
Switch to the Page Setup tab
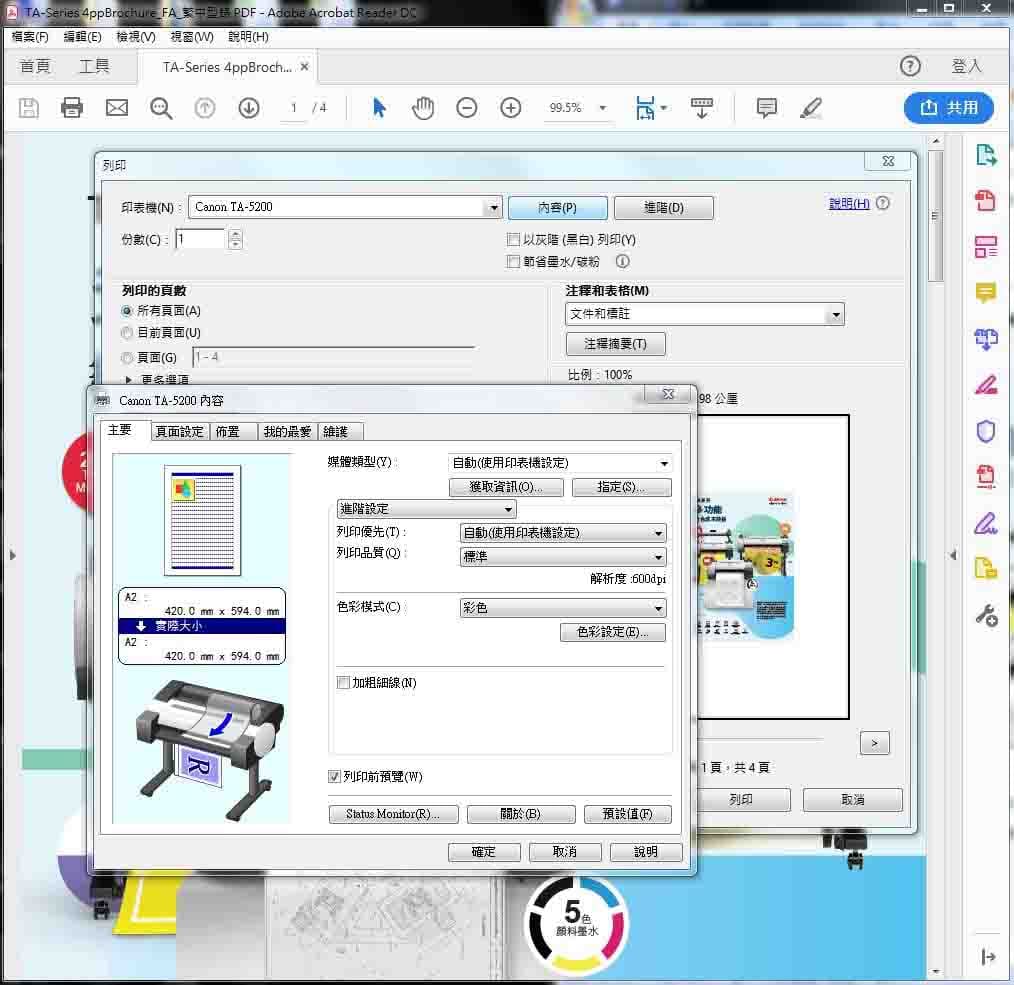click(180, 432)
